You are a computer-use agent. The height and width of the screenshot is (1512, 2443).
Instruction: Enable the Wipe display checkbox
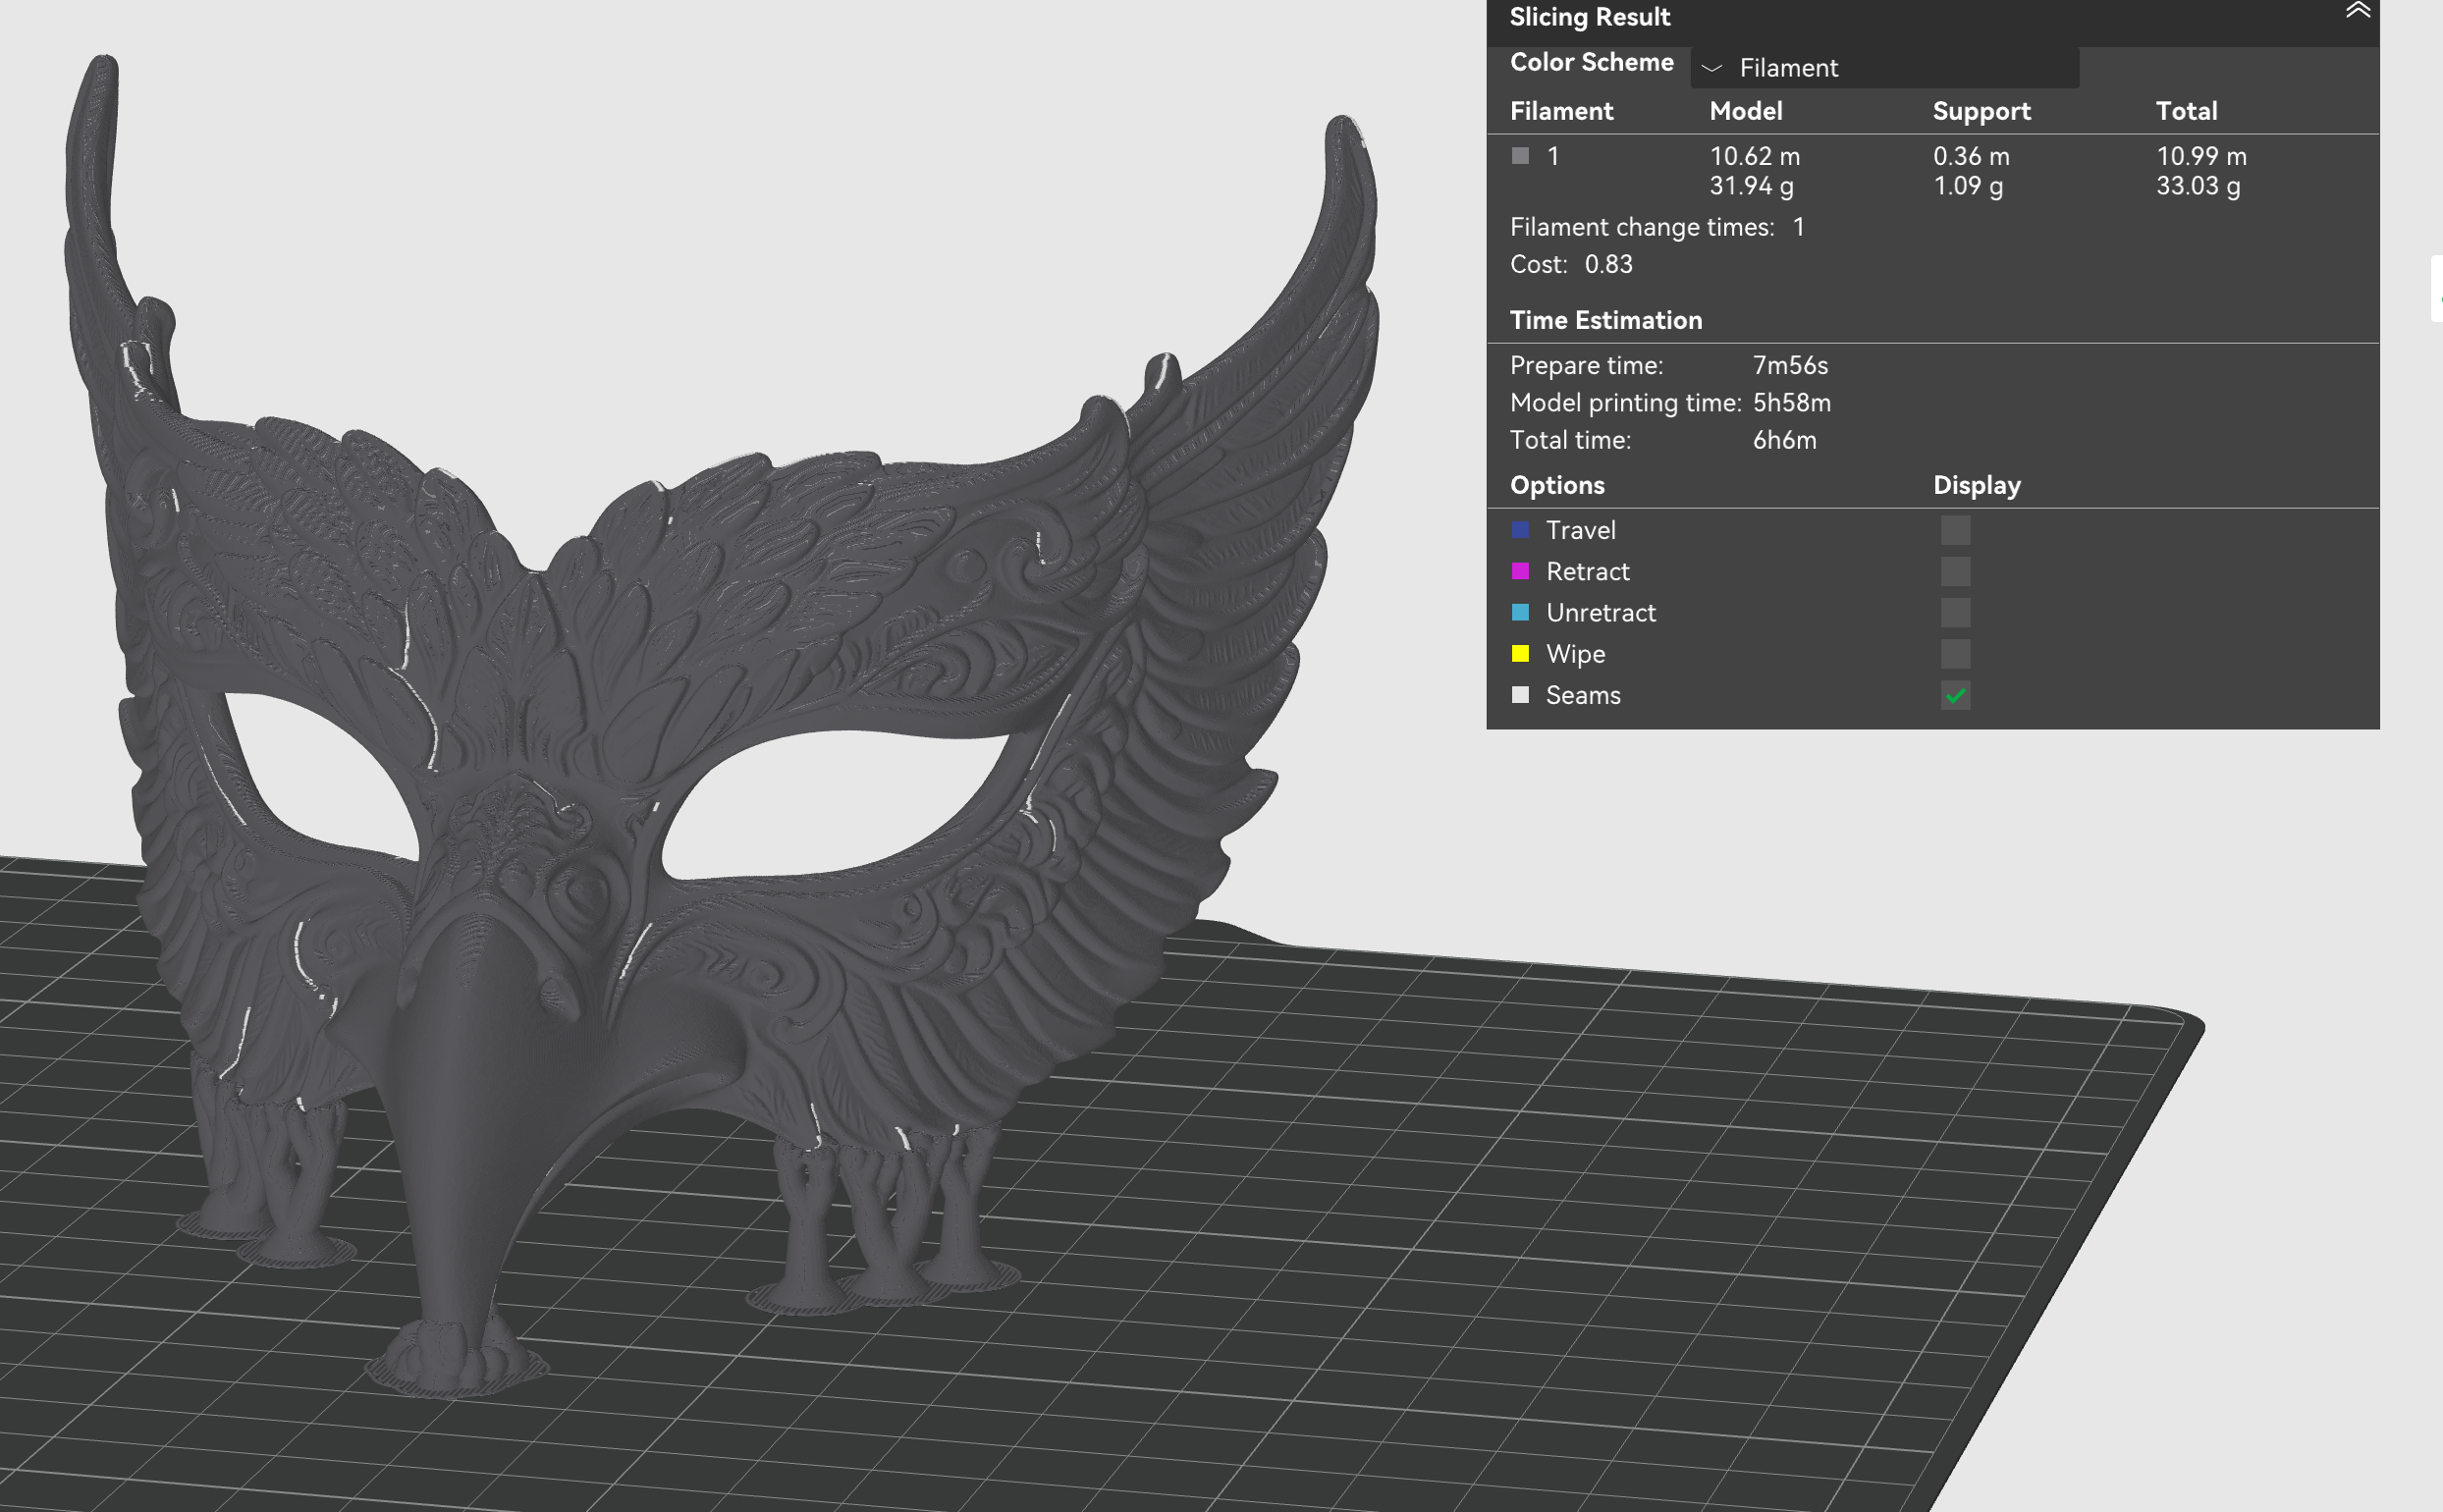[x=1955, y=654]
